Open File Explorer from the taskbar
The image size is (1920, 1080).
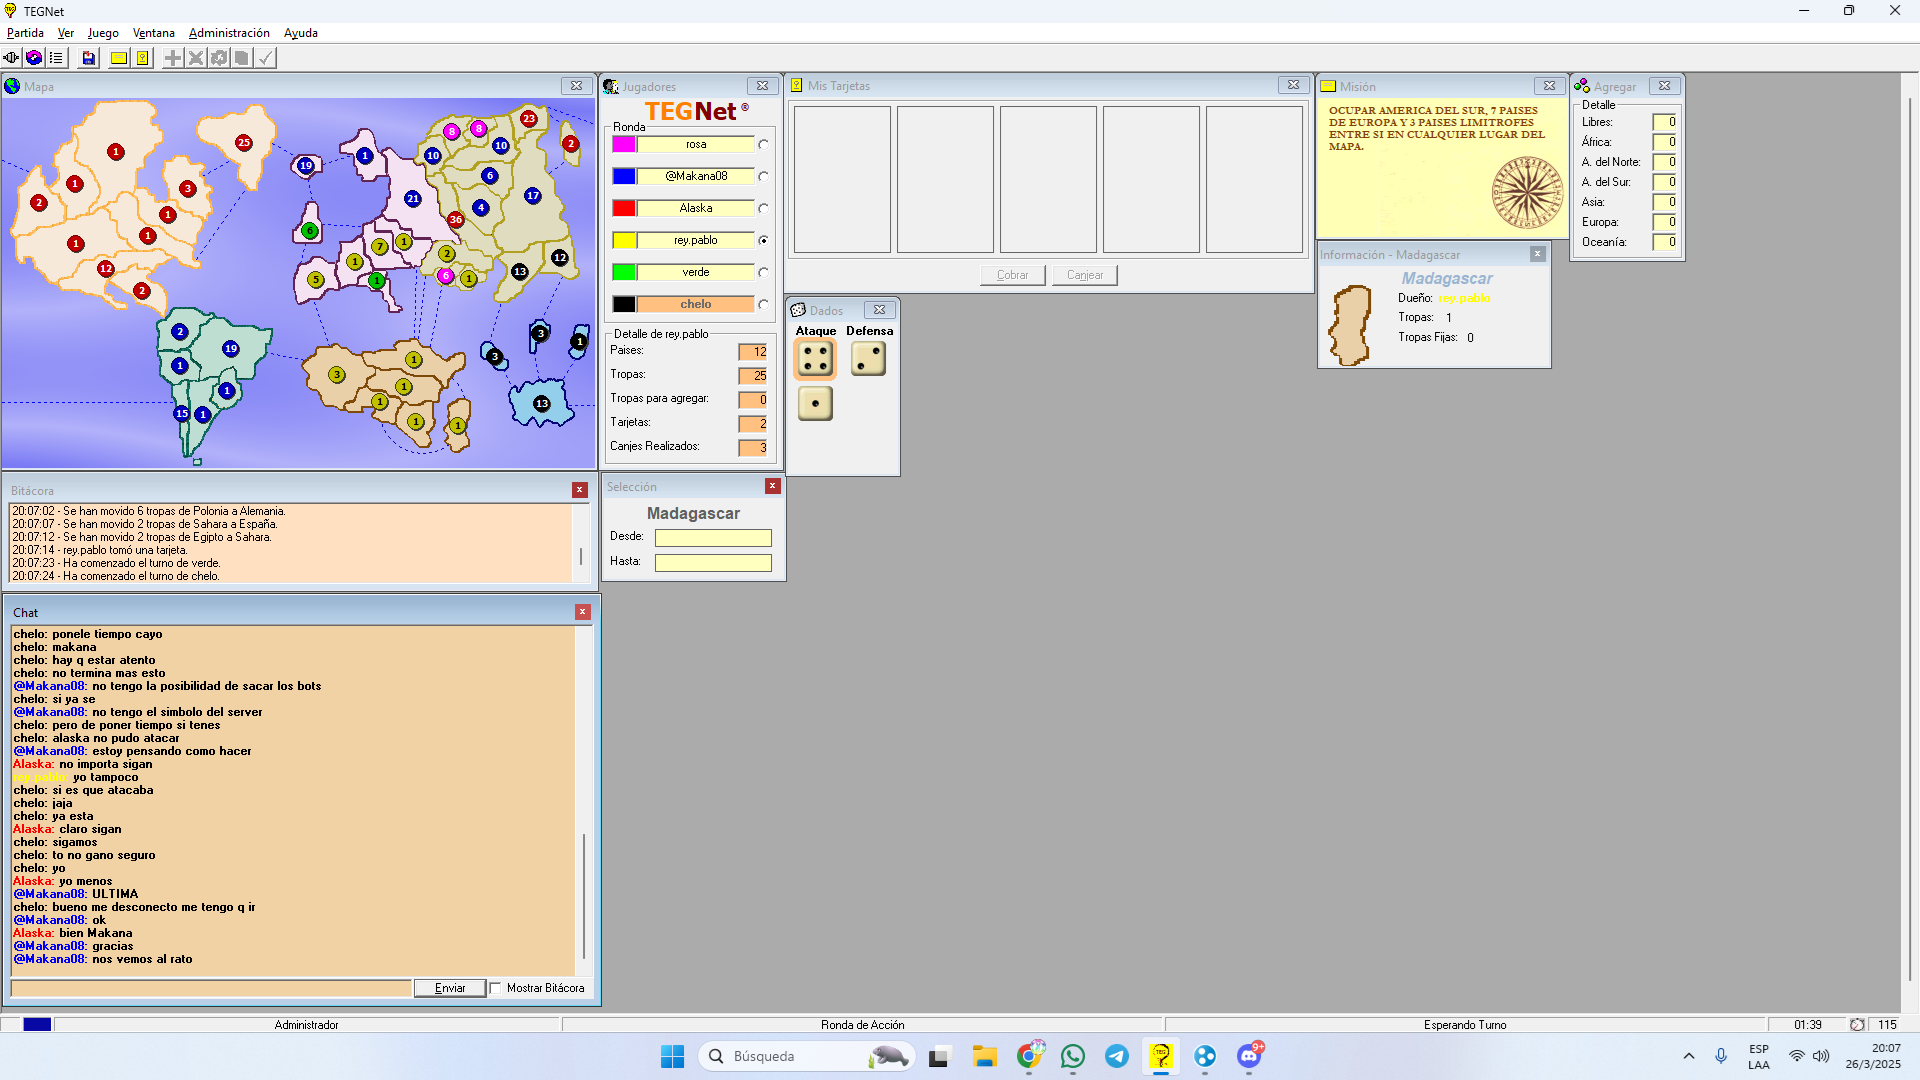coord(985,1056)
